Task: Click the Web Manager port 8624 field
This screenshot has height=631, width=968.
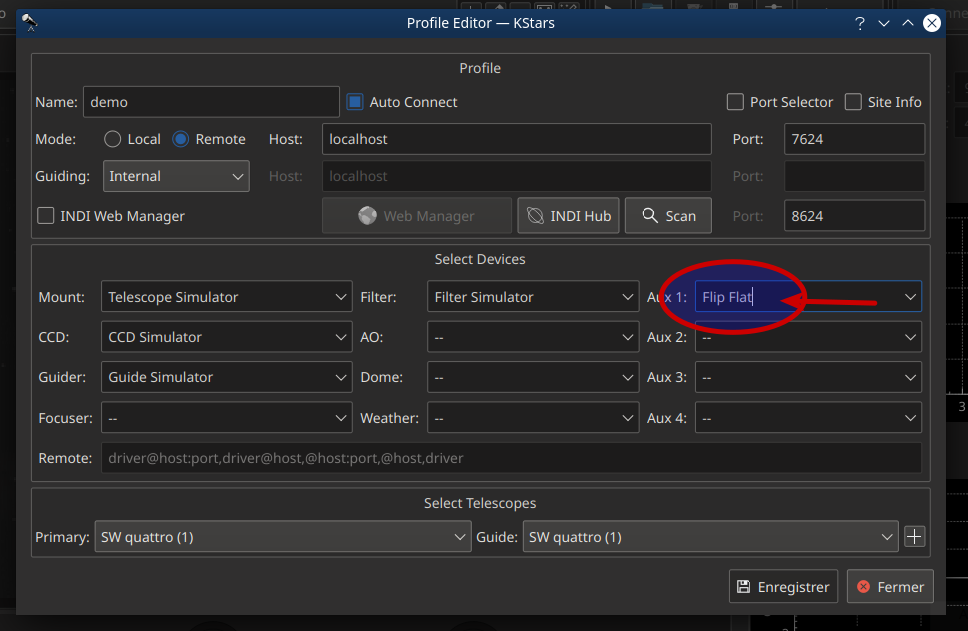Action: click(x=854, y=215)
